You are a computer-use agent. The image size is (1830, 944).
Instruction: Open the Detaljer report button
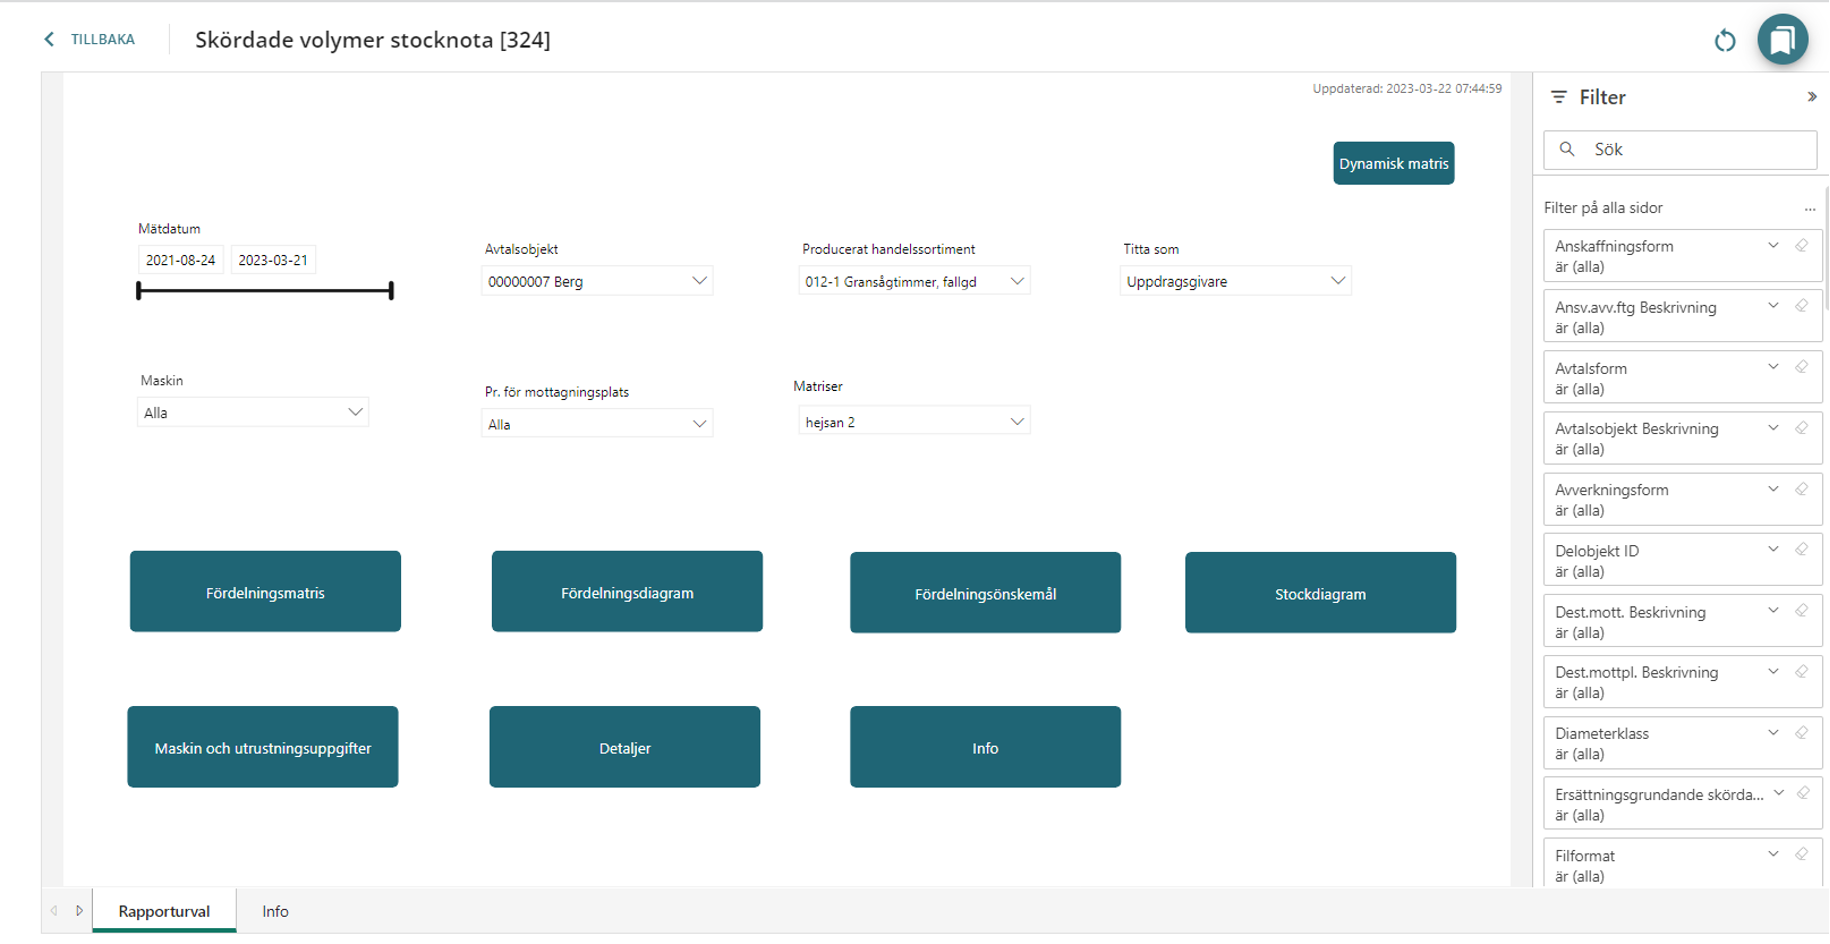tap(625, 747)
